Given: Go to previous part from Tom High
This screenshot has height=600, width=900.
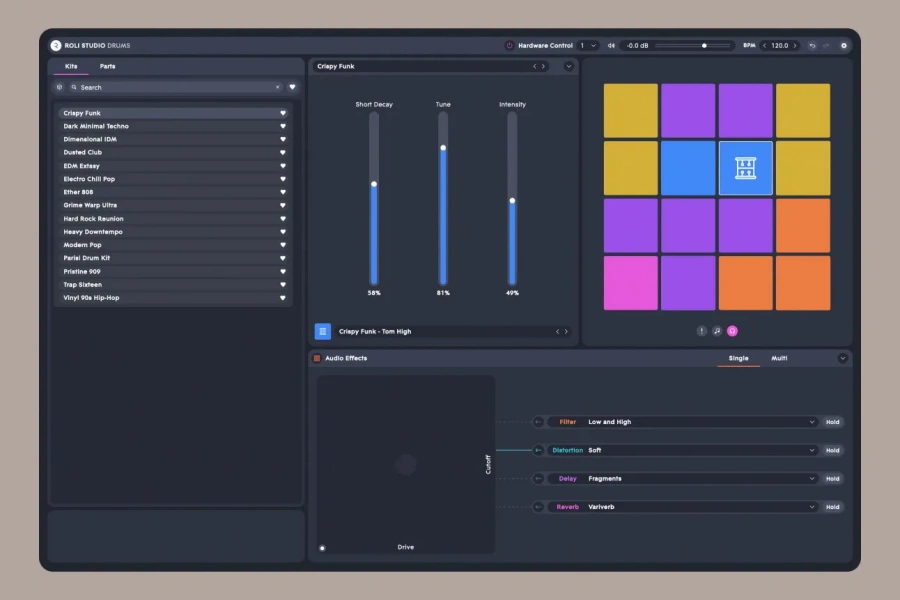Looking at the screenshot, I should pos(557,331).
